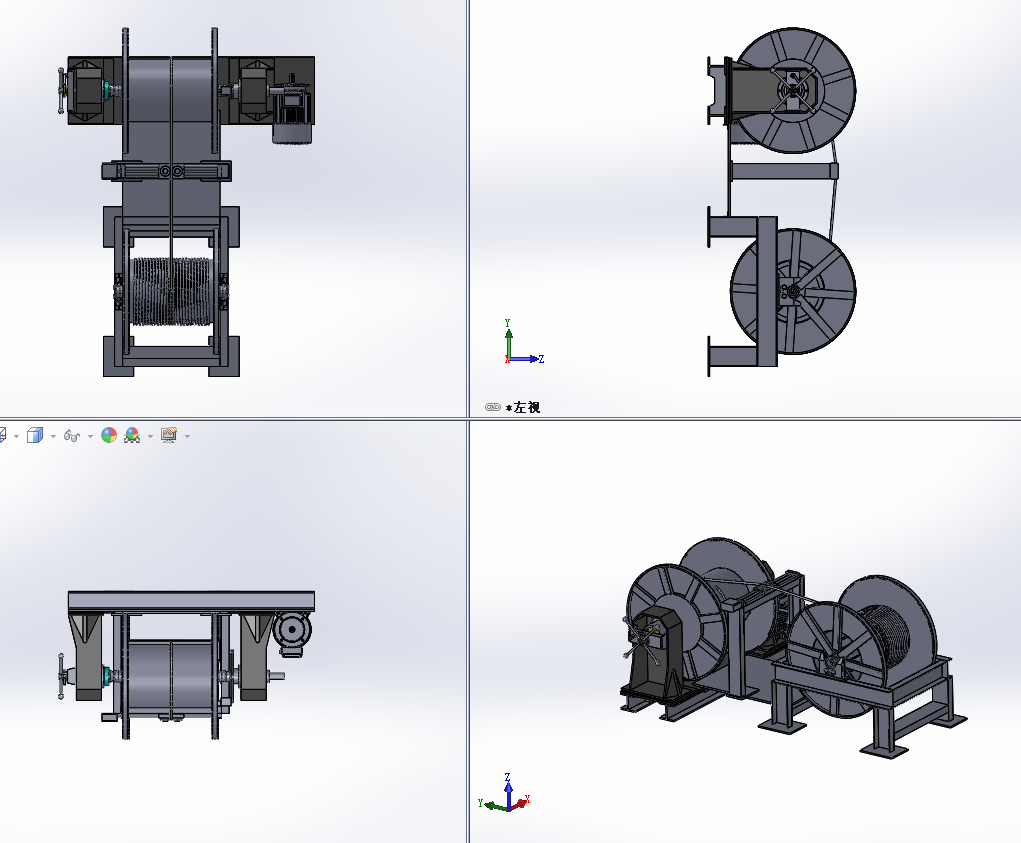The image size is (1021, 843).
Task: Click the *左视 view name label
Action: pyautogui.click(x=523, y=408)
